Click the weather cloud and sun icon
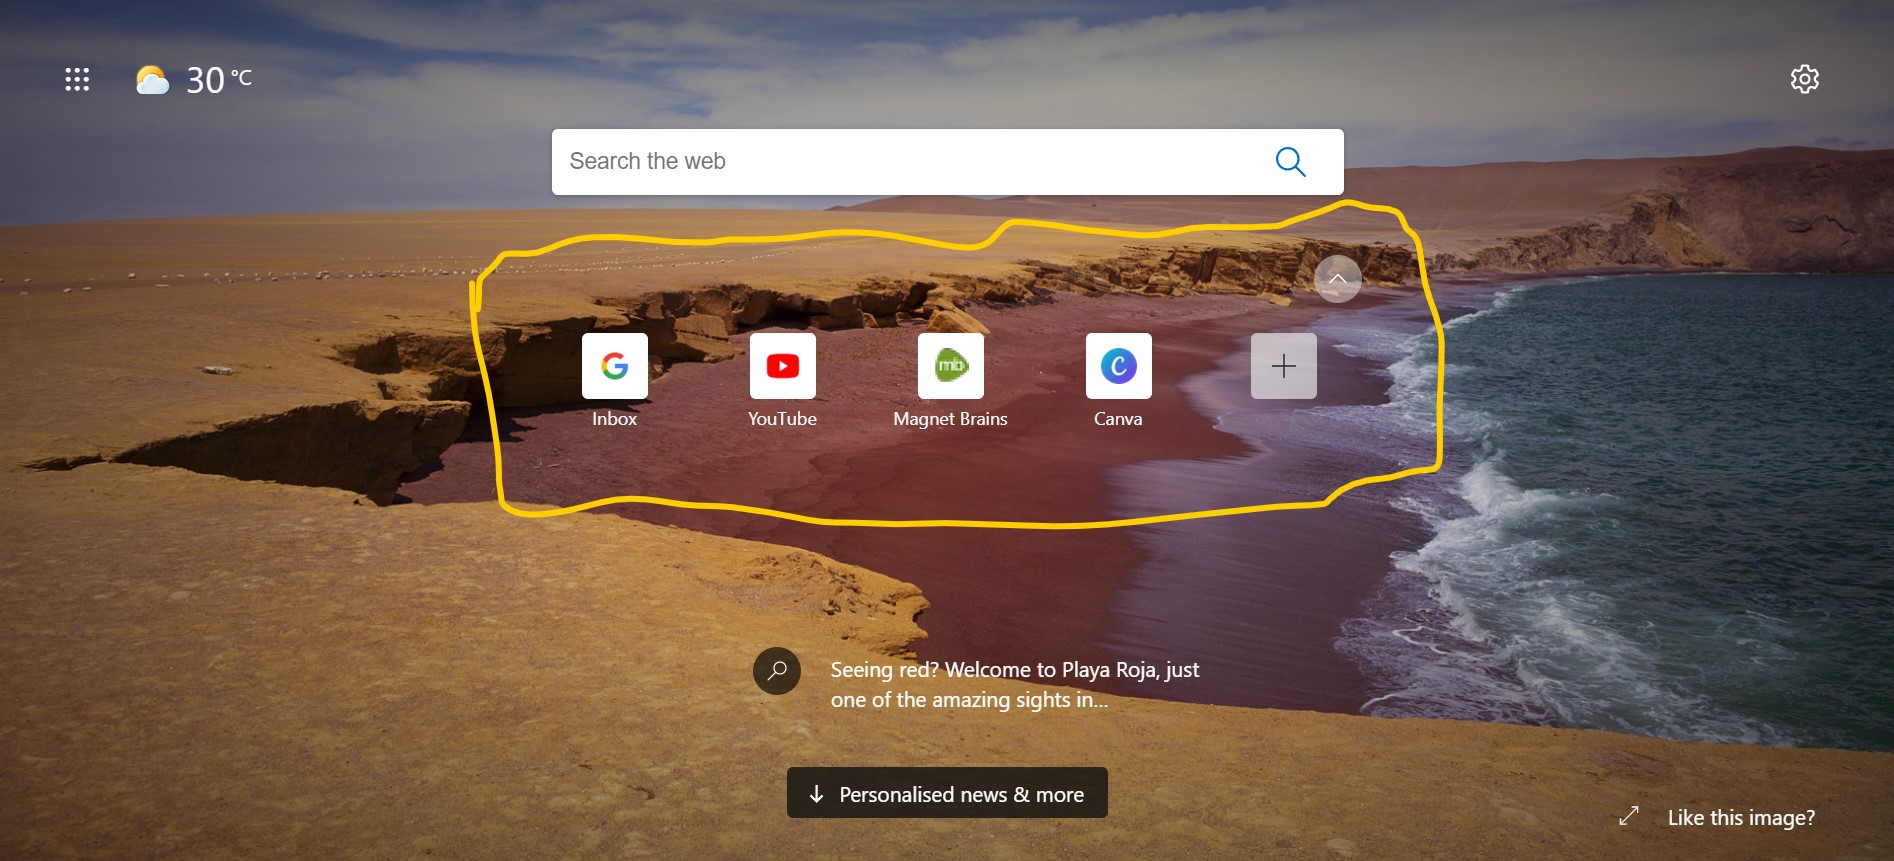Viewport: 1894px width, 861px height. pos(152,79)
